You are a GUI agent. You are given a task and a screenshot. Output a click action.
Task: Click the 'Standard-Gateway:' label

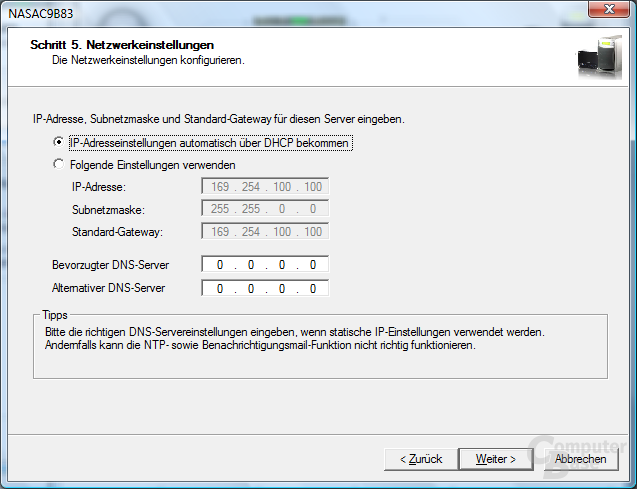coord(117,232)
